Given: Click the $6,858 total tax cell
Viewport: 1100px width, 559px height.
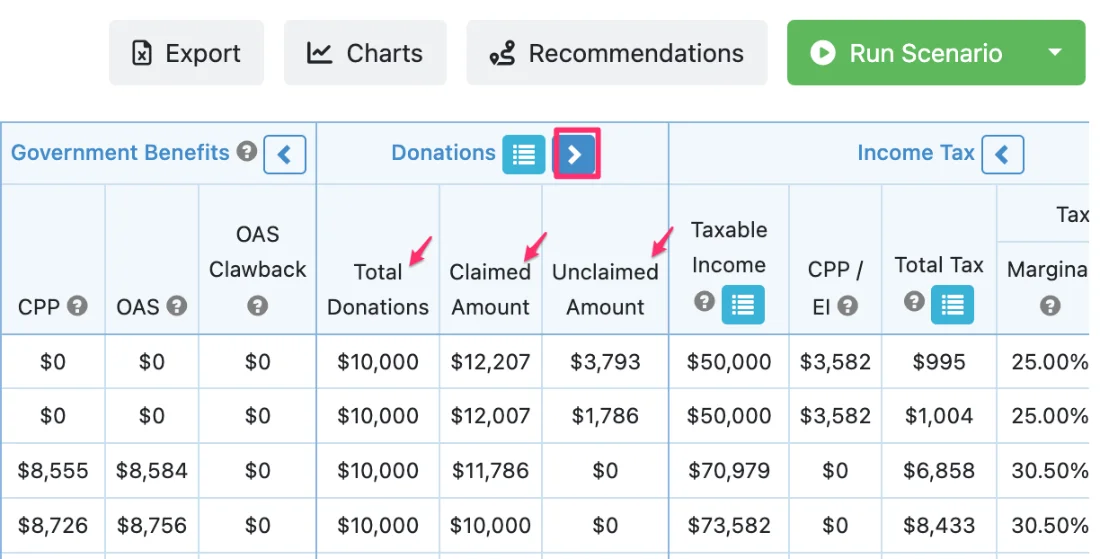Looking at the screenshot, I should click(939, 470).
